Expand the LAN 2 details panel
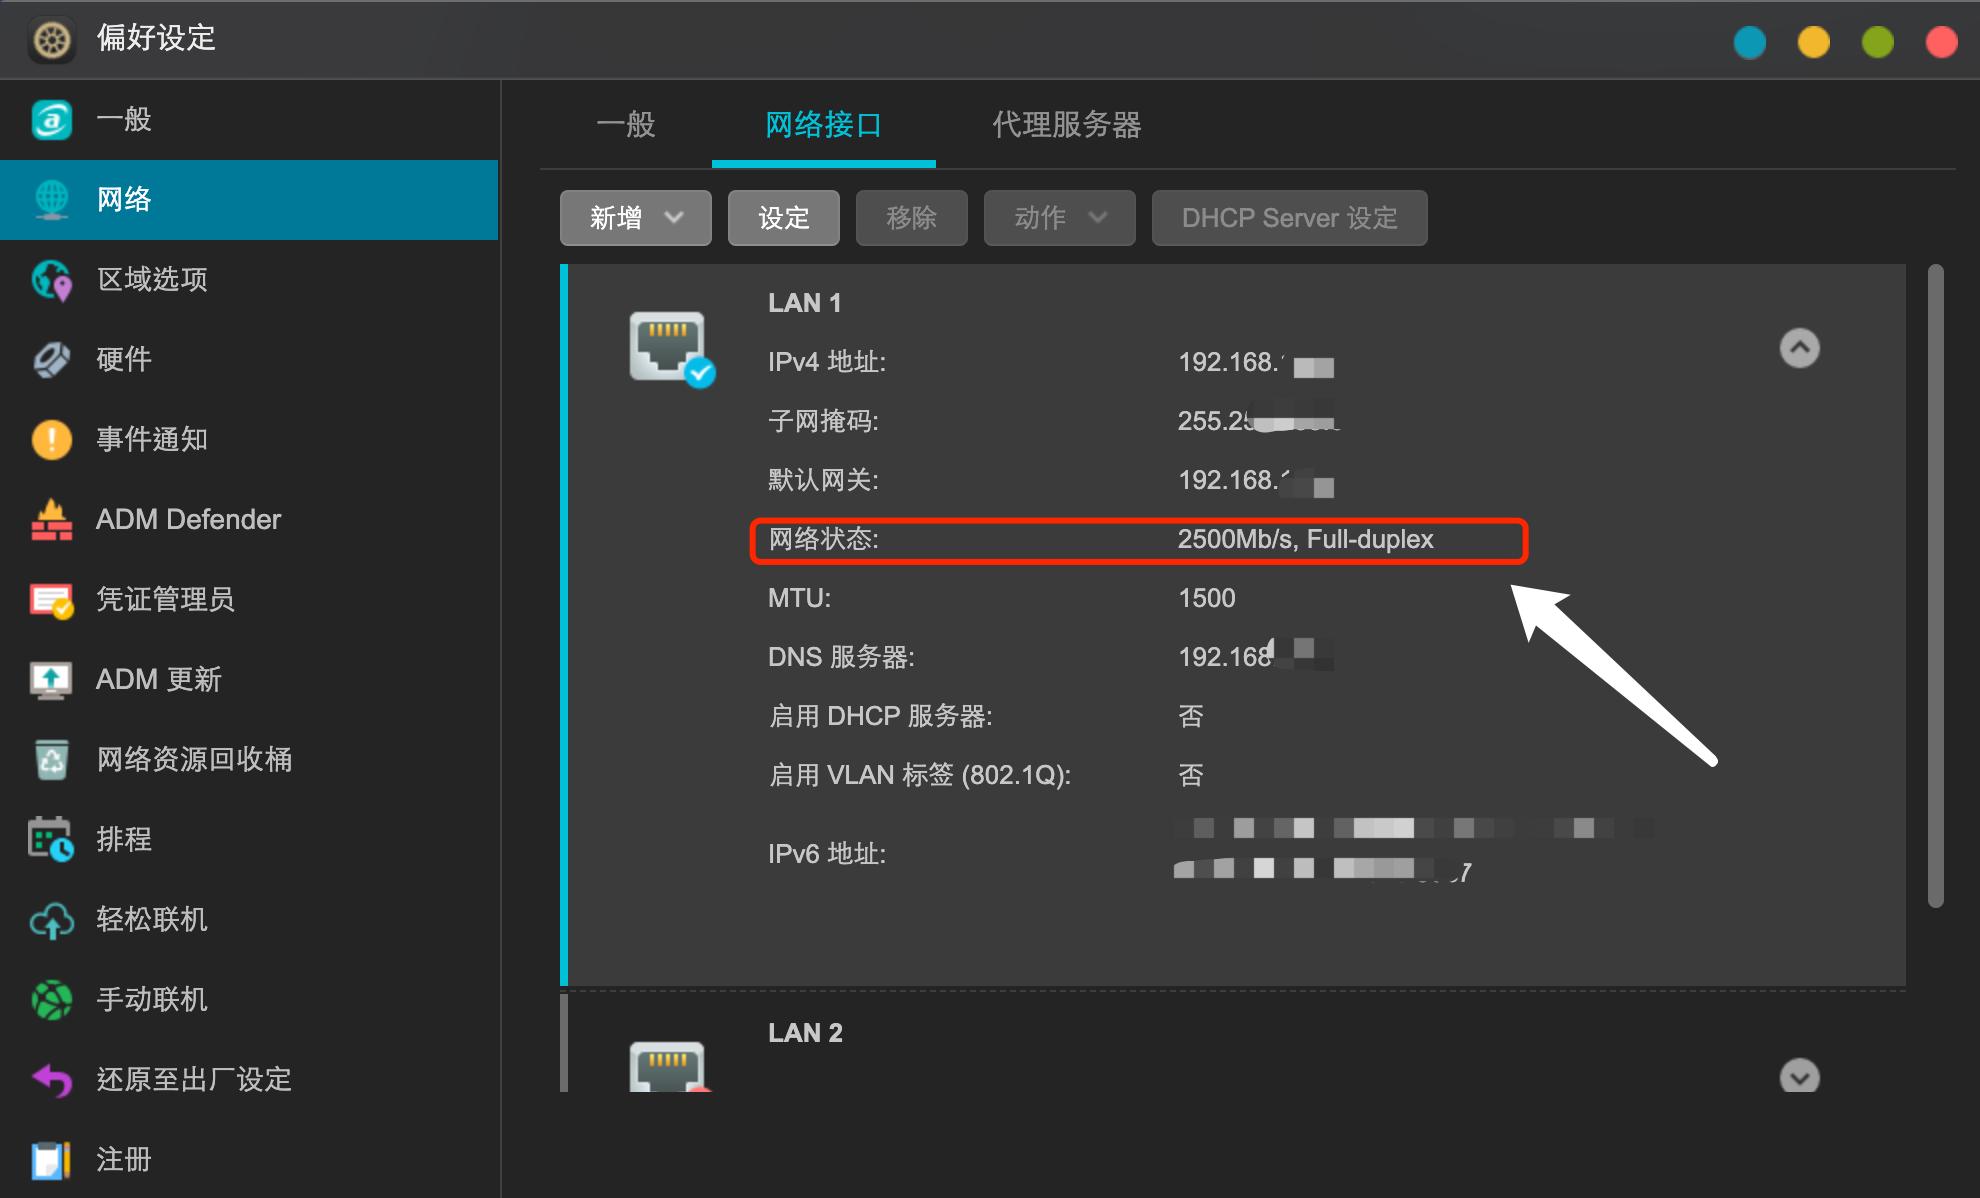This screenshot has width=1980, height=1198. [x=1800, y=1077]
